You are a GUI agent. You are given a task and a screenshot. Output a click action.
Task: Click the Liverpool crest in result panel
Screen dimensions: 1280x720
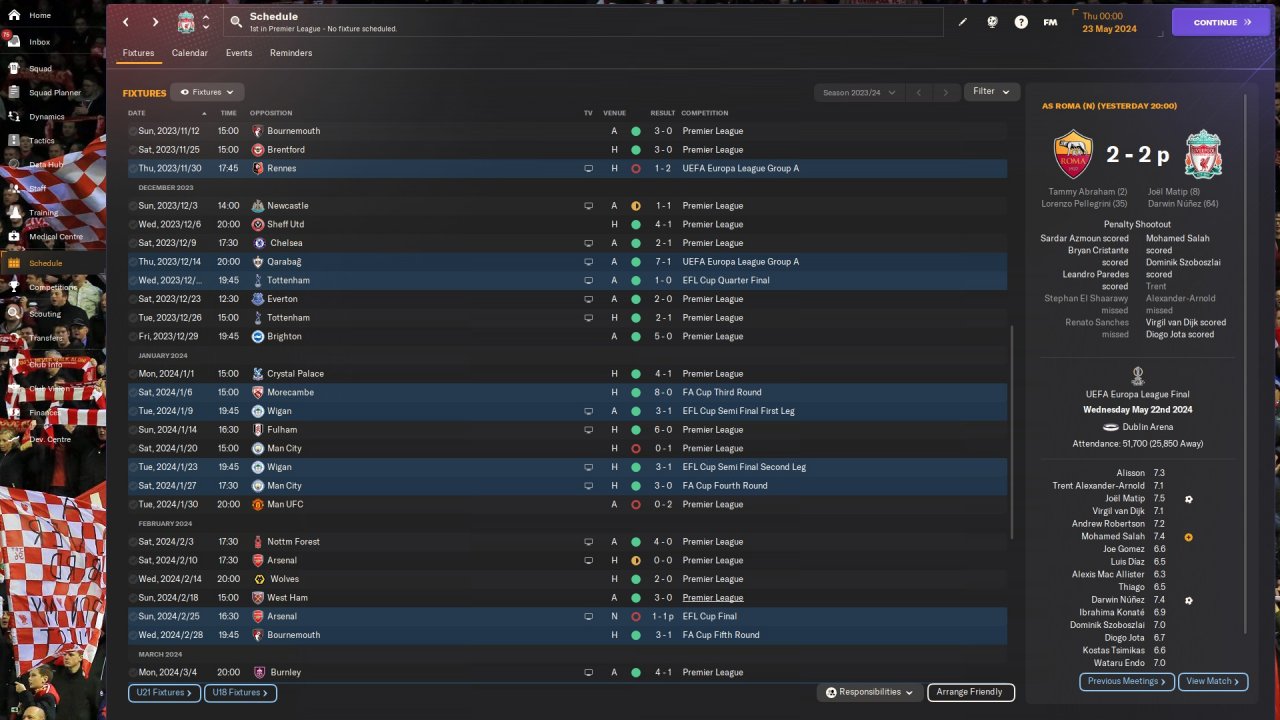1204,154
